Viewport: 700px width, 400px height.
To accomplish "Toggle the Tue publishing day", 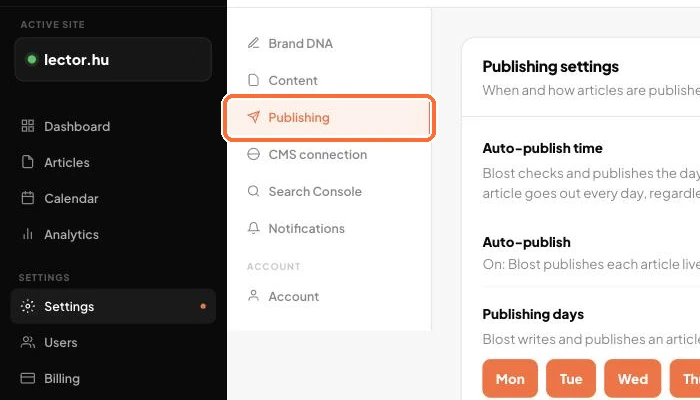I will [x=571, y=379].
